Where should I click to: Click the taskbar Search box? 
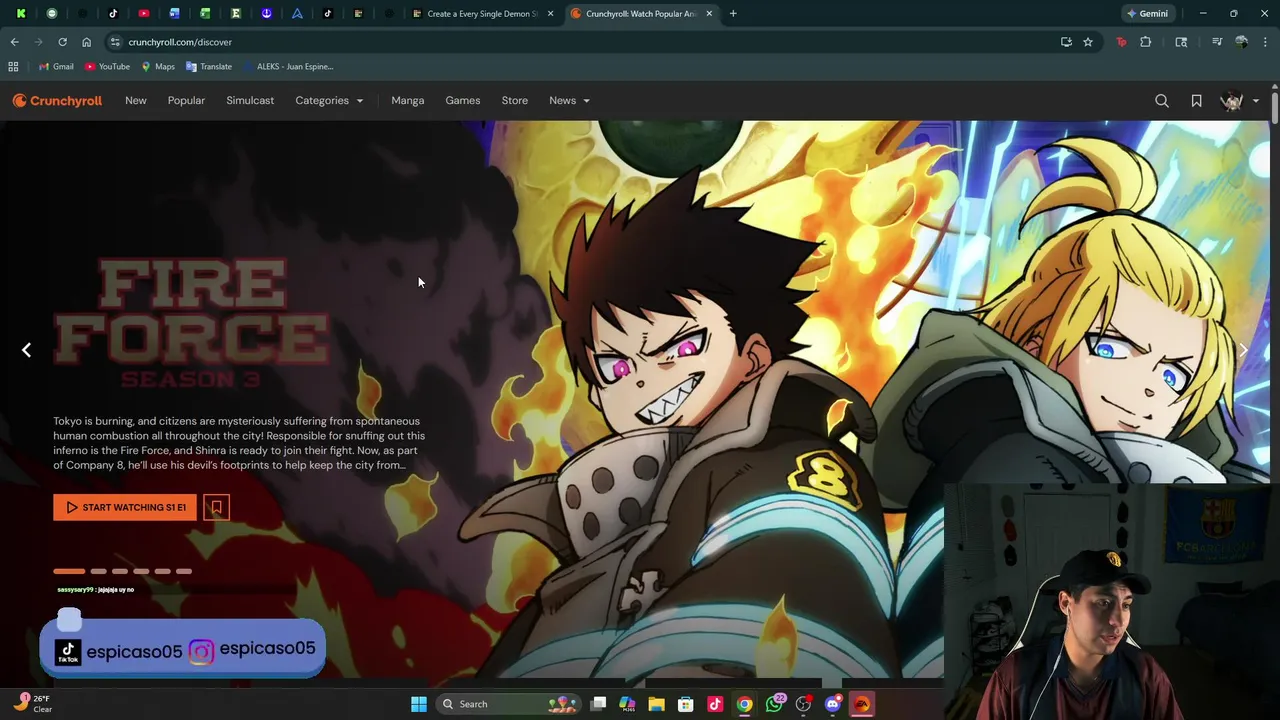(510, 704)
